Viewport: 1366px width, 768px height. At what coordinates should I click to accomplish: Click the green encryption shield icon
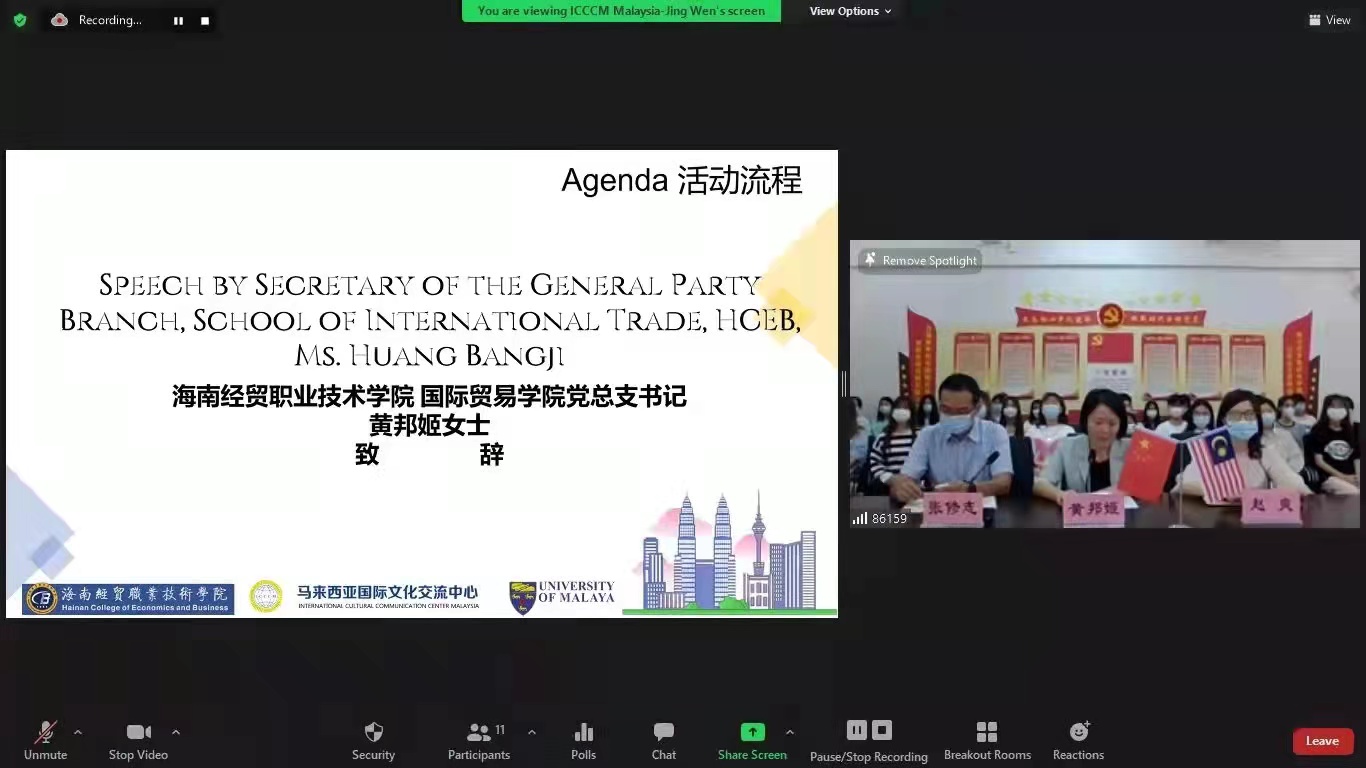coord(20,20)
